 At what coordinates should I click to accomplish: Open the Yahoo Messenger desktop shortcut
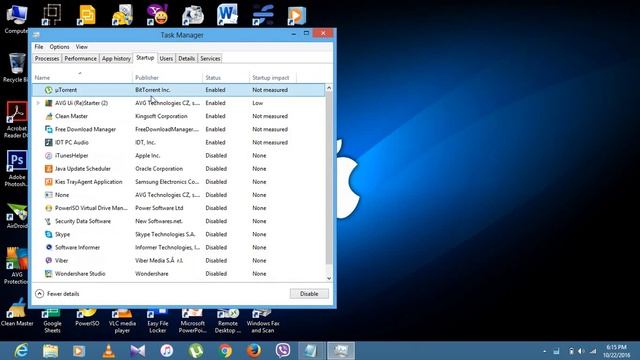click(x=157, y=15)
